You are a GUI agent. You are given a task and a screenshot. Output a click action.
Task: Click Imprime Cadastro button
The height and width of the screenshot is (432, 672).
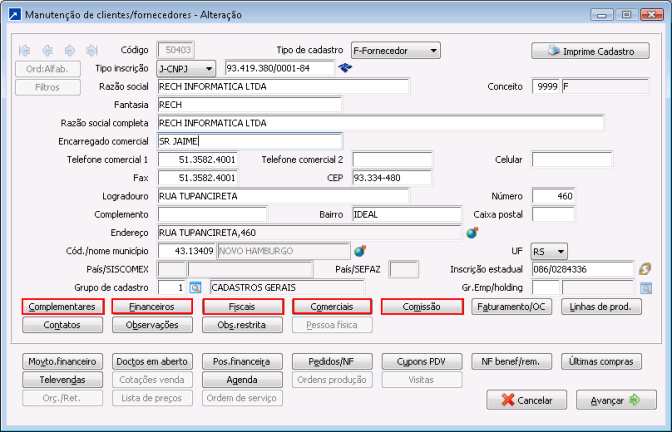click(590, 51)
